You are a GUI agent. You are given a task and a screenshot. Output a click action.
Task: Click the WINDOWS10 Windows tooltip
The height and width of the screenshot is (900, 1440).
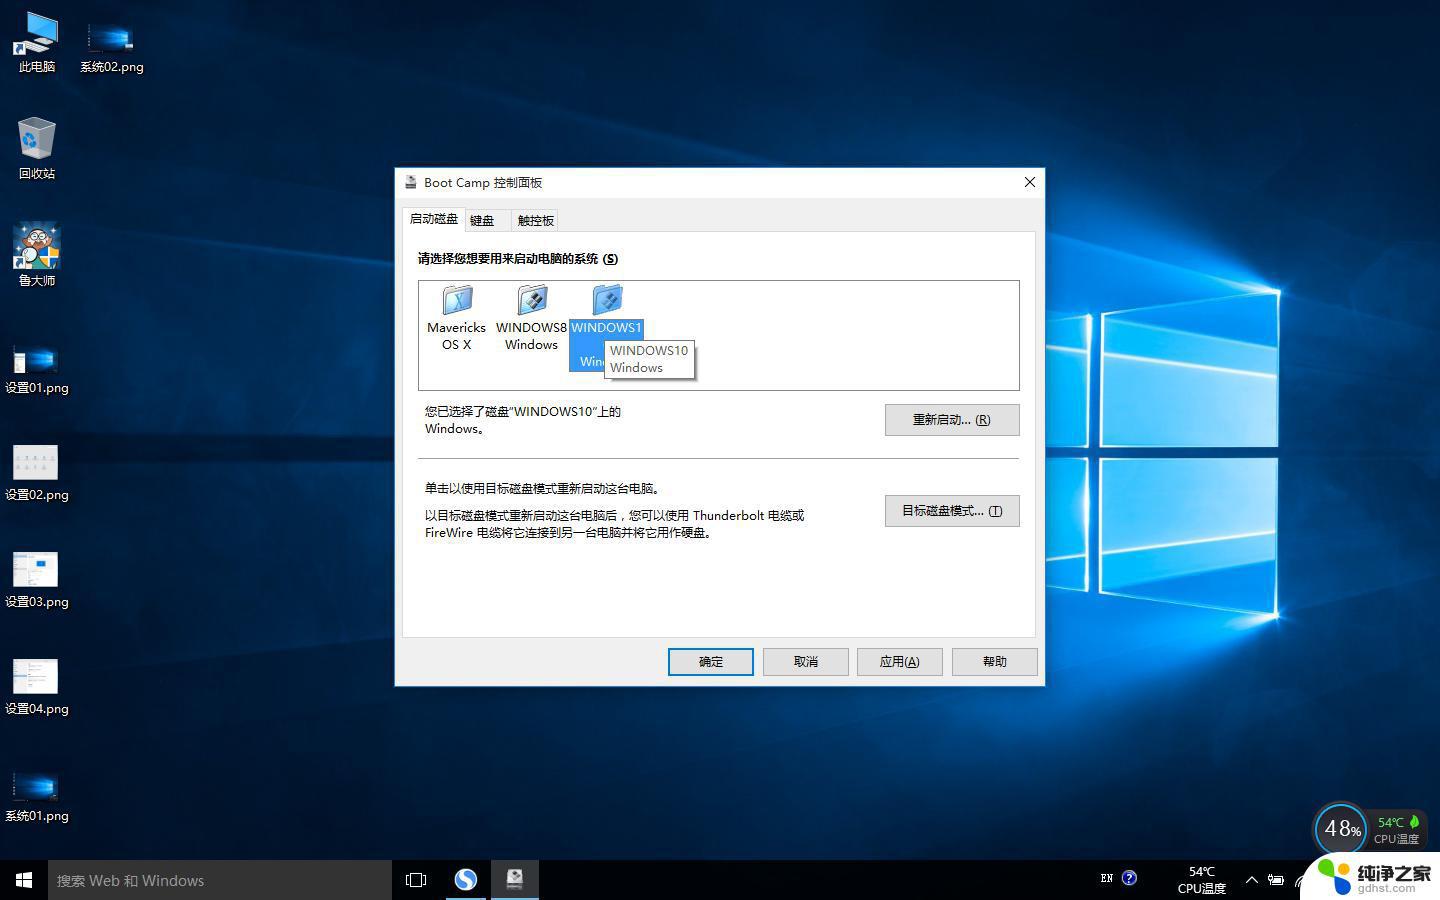pos(649,359)
